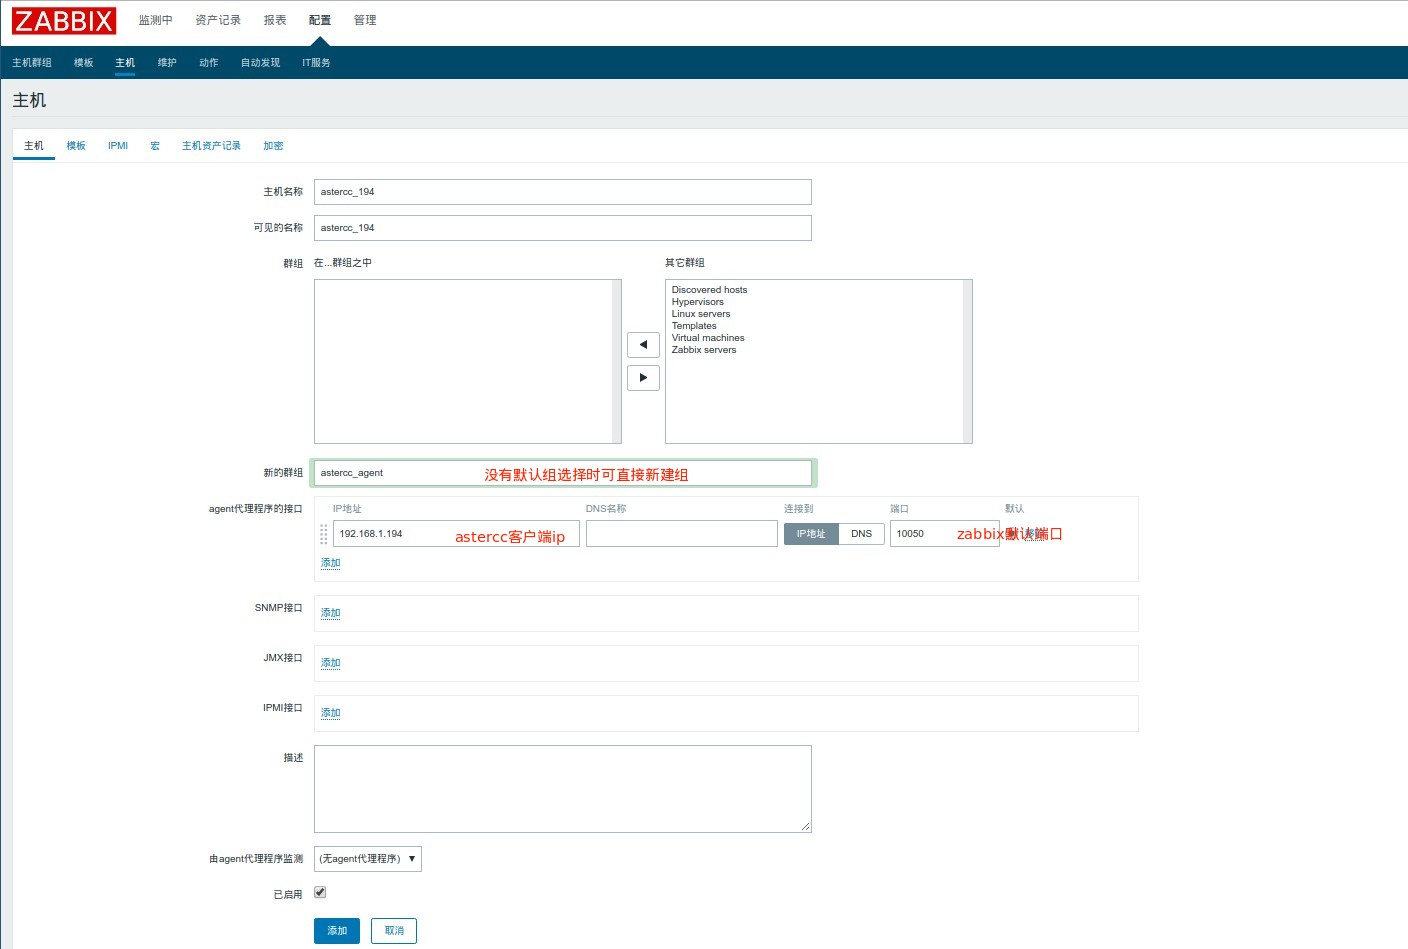Open the 监测中 top menu

tap(155, 20)
